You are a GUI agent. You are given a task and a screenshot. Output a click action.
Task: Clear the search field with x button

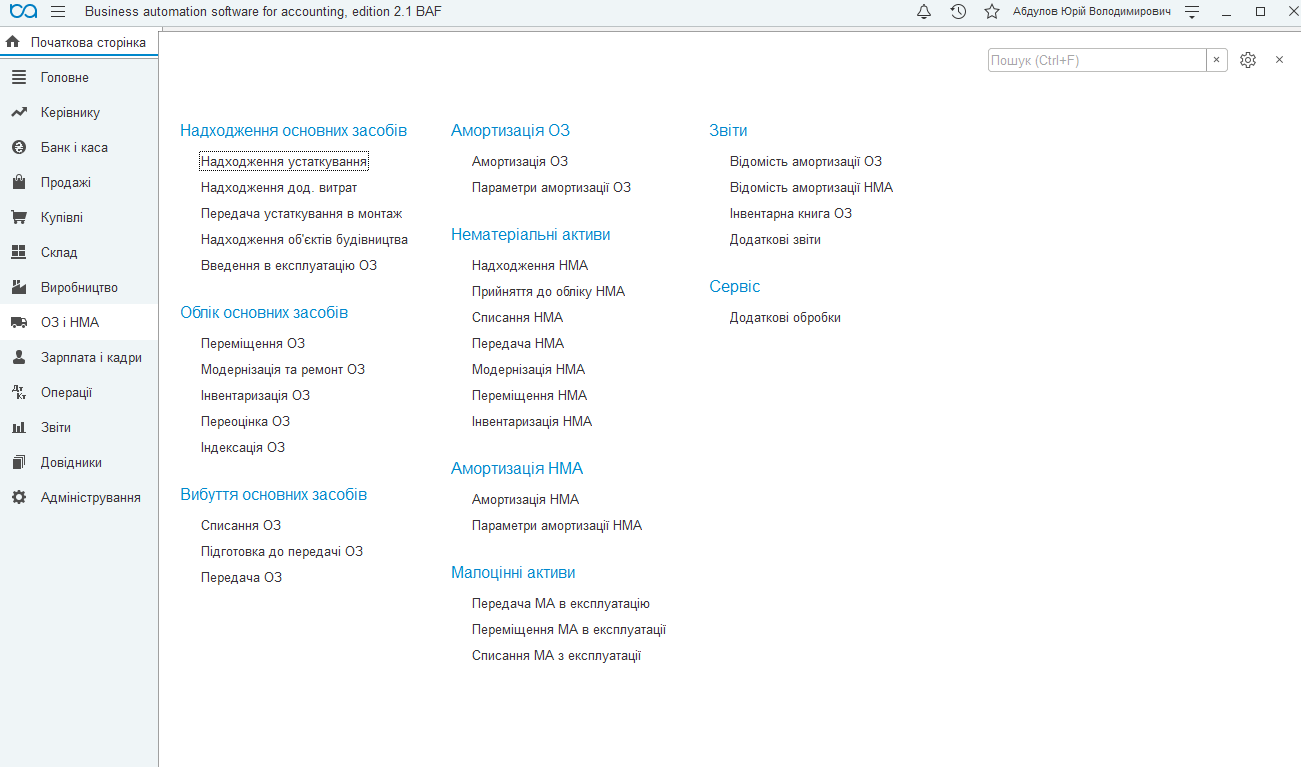[1217, 60]
